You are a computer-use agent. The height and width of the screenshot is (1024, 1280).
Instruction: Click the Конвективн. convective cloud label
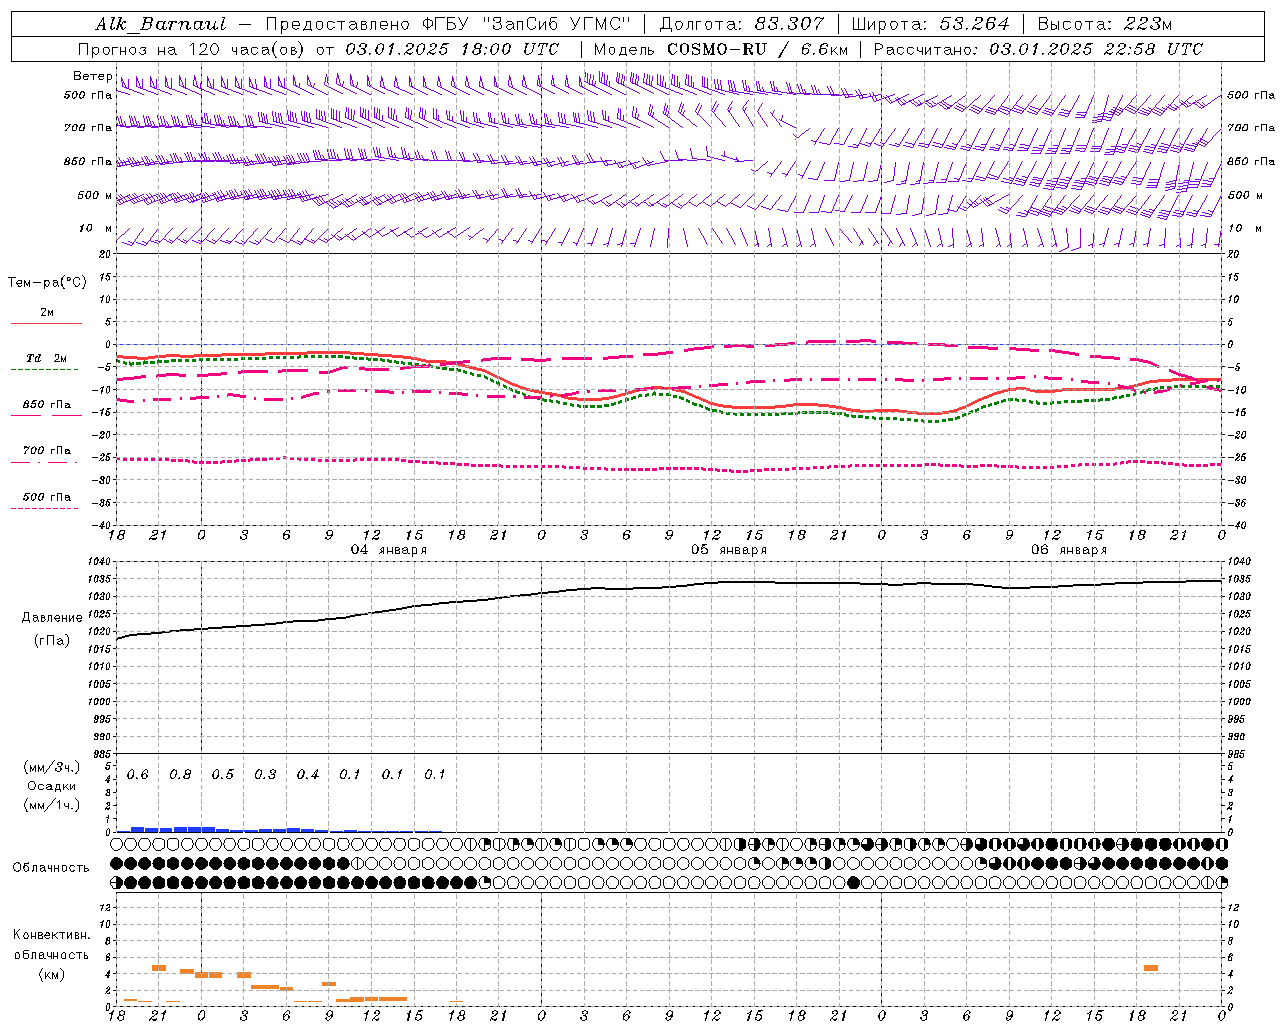(x=52, y=935)
